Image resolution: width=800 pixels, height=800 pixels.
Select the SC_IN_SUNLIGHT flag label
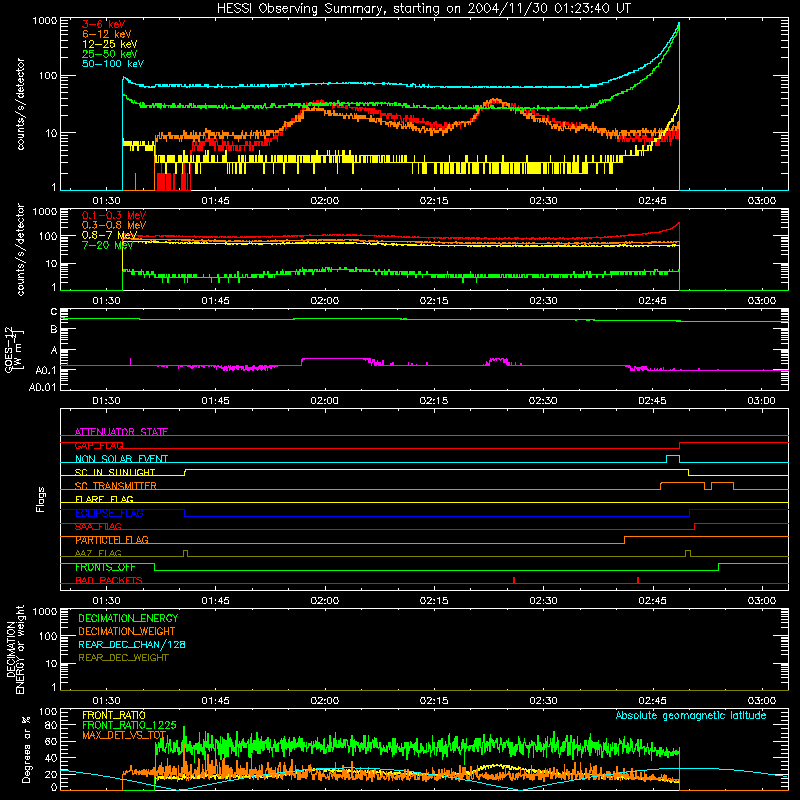[115, 472]
